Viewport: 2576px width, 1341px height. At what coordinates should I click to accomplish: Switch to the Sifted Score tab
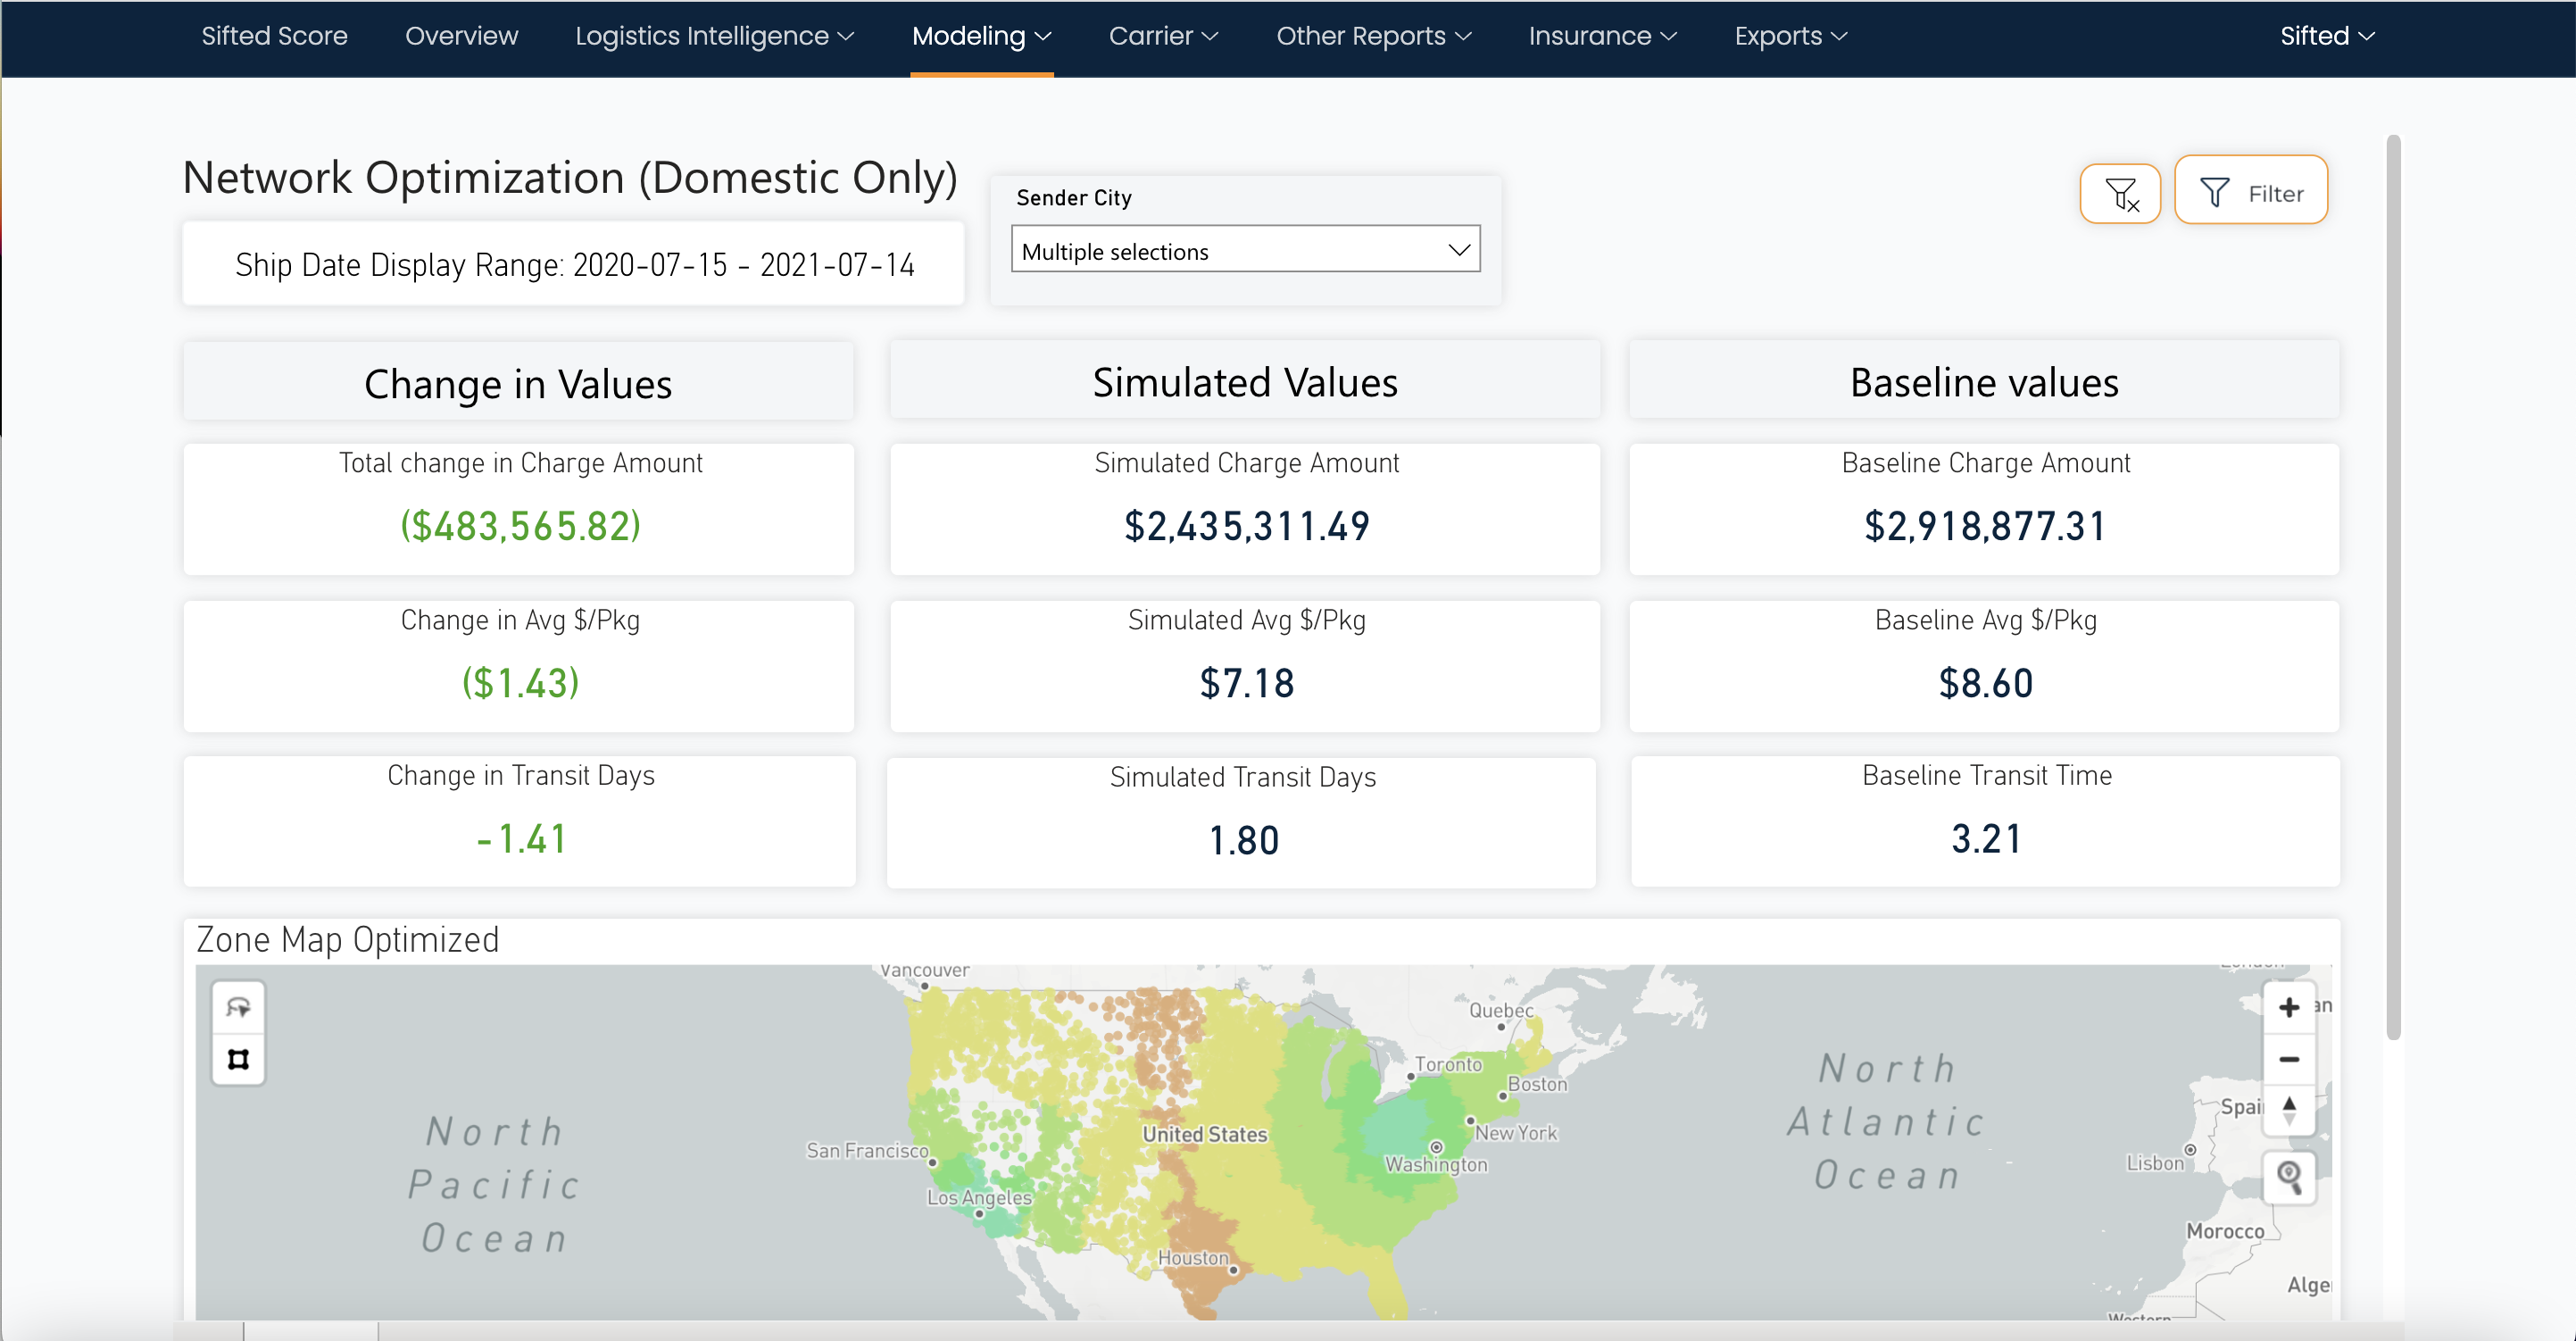(274, 37)
